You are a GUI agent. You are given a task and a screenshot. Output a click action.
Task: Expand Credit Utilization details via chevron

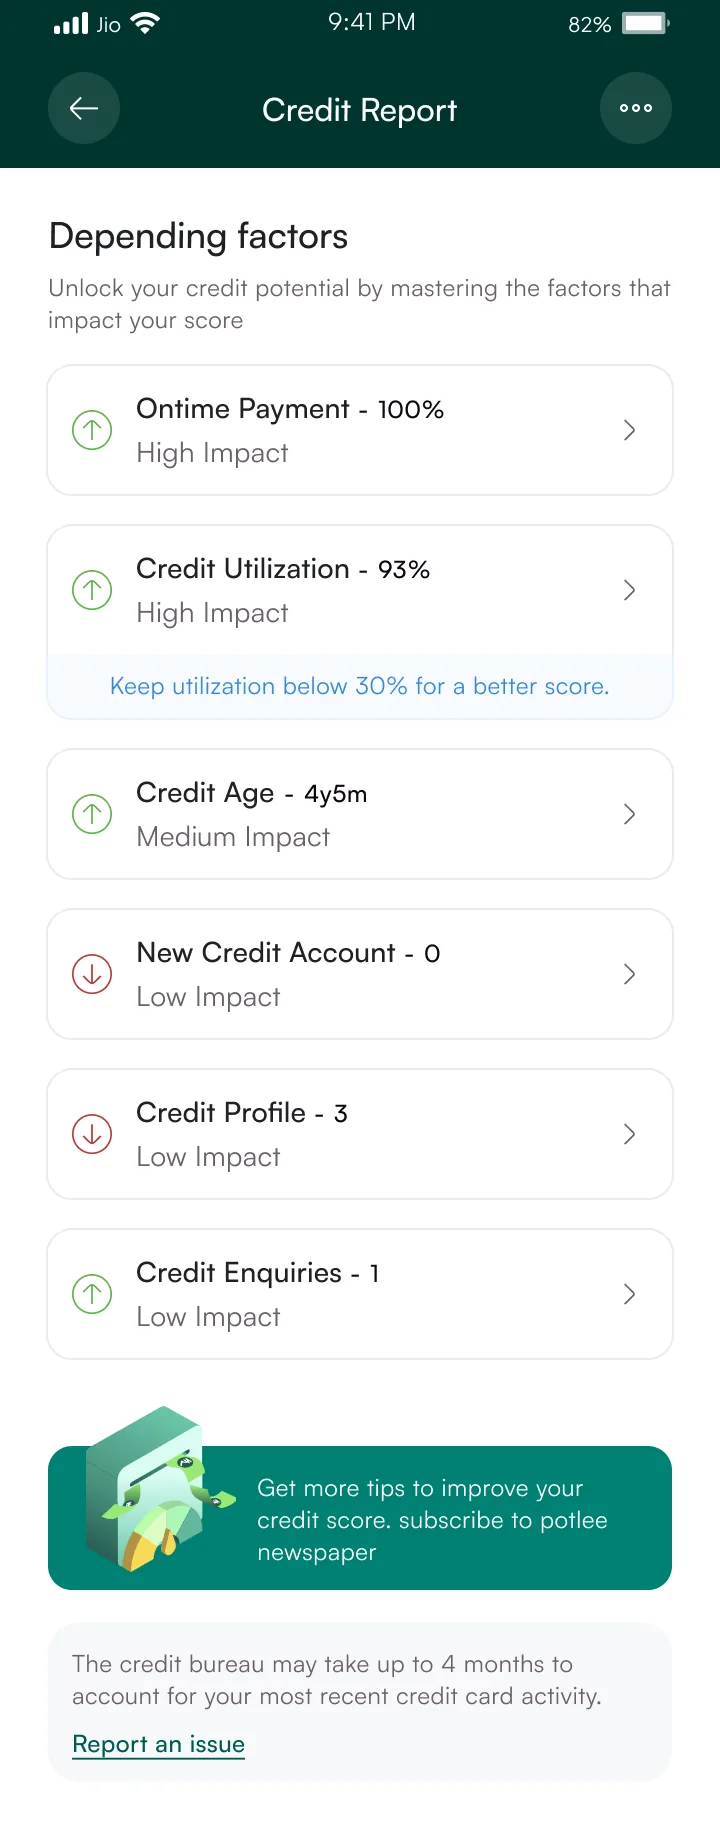(629, 590)
